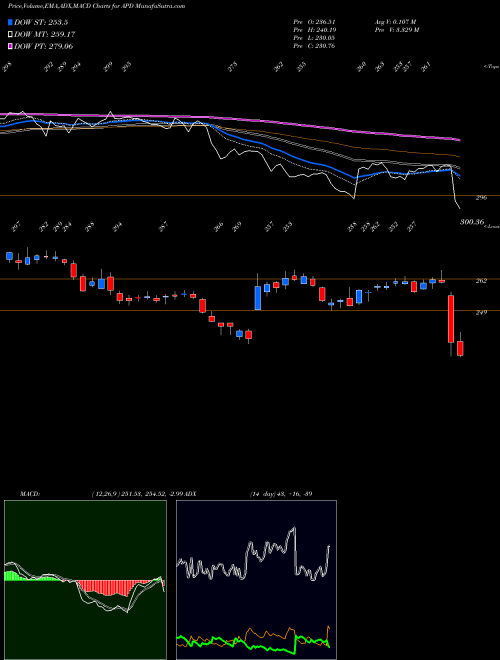This screenshot has height=660, width=500.
Task: Click the tall blue candlestick mid-chart
Action: coord(258,298)
